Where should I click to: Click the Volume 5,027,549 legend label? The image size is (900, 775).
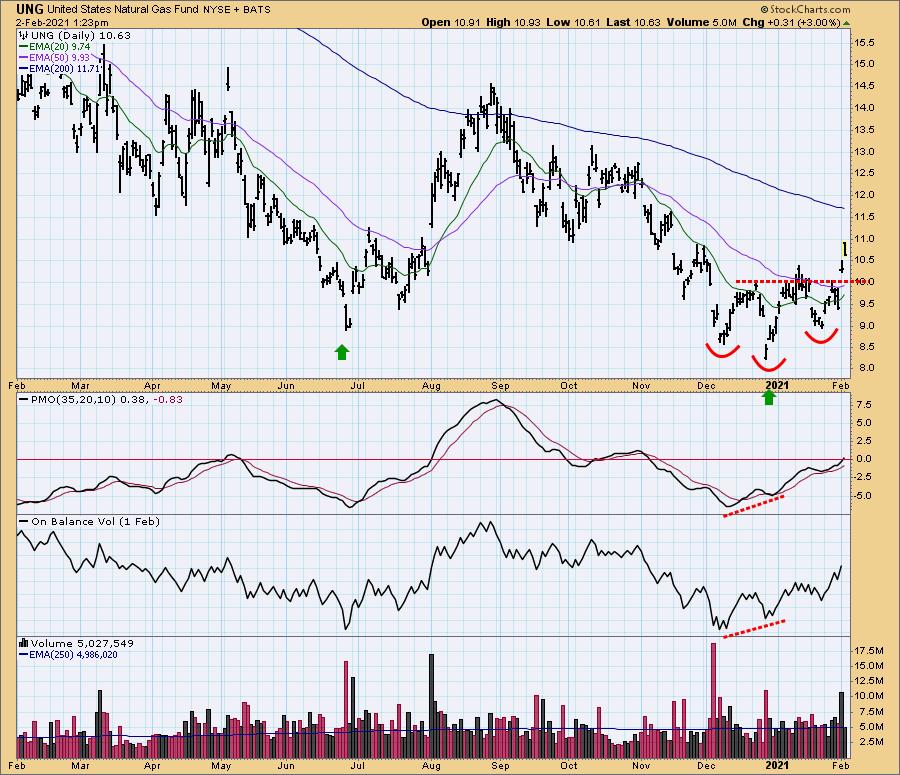pyautogui.click(x=82, y=644)
